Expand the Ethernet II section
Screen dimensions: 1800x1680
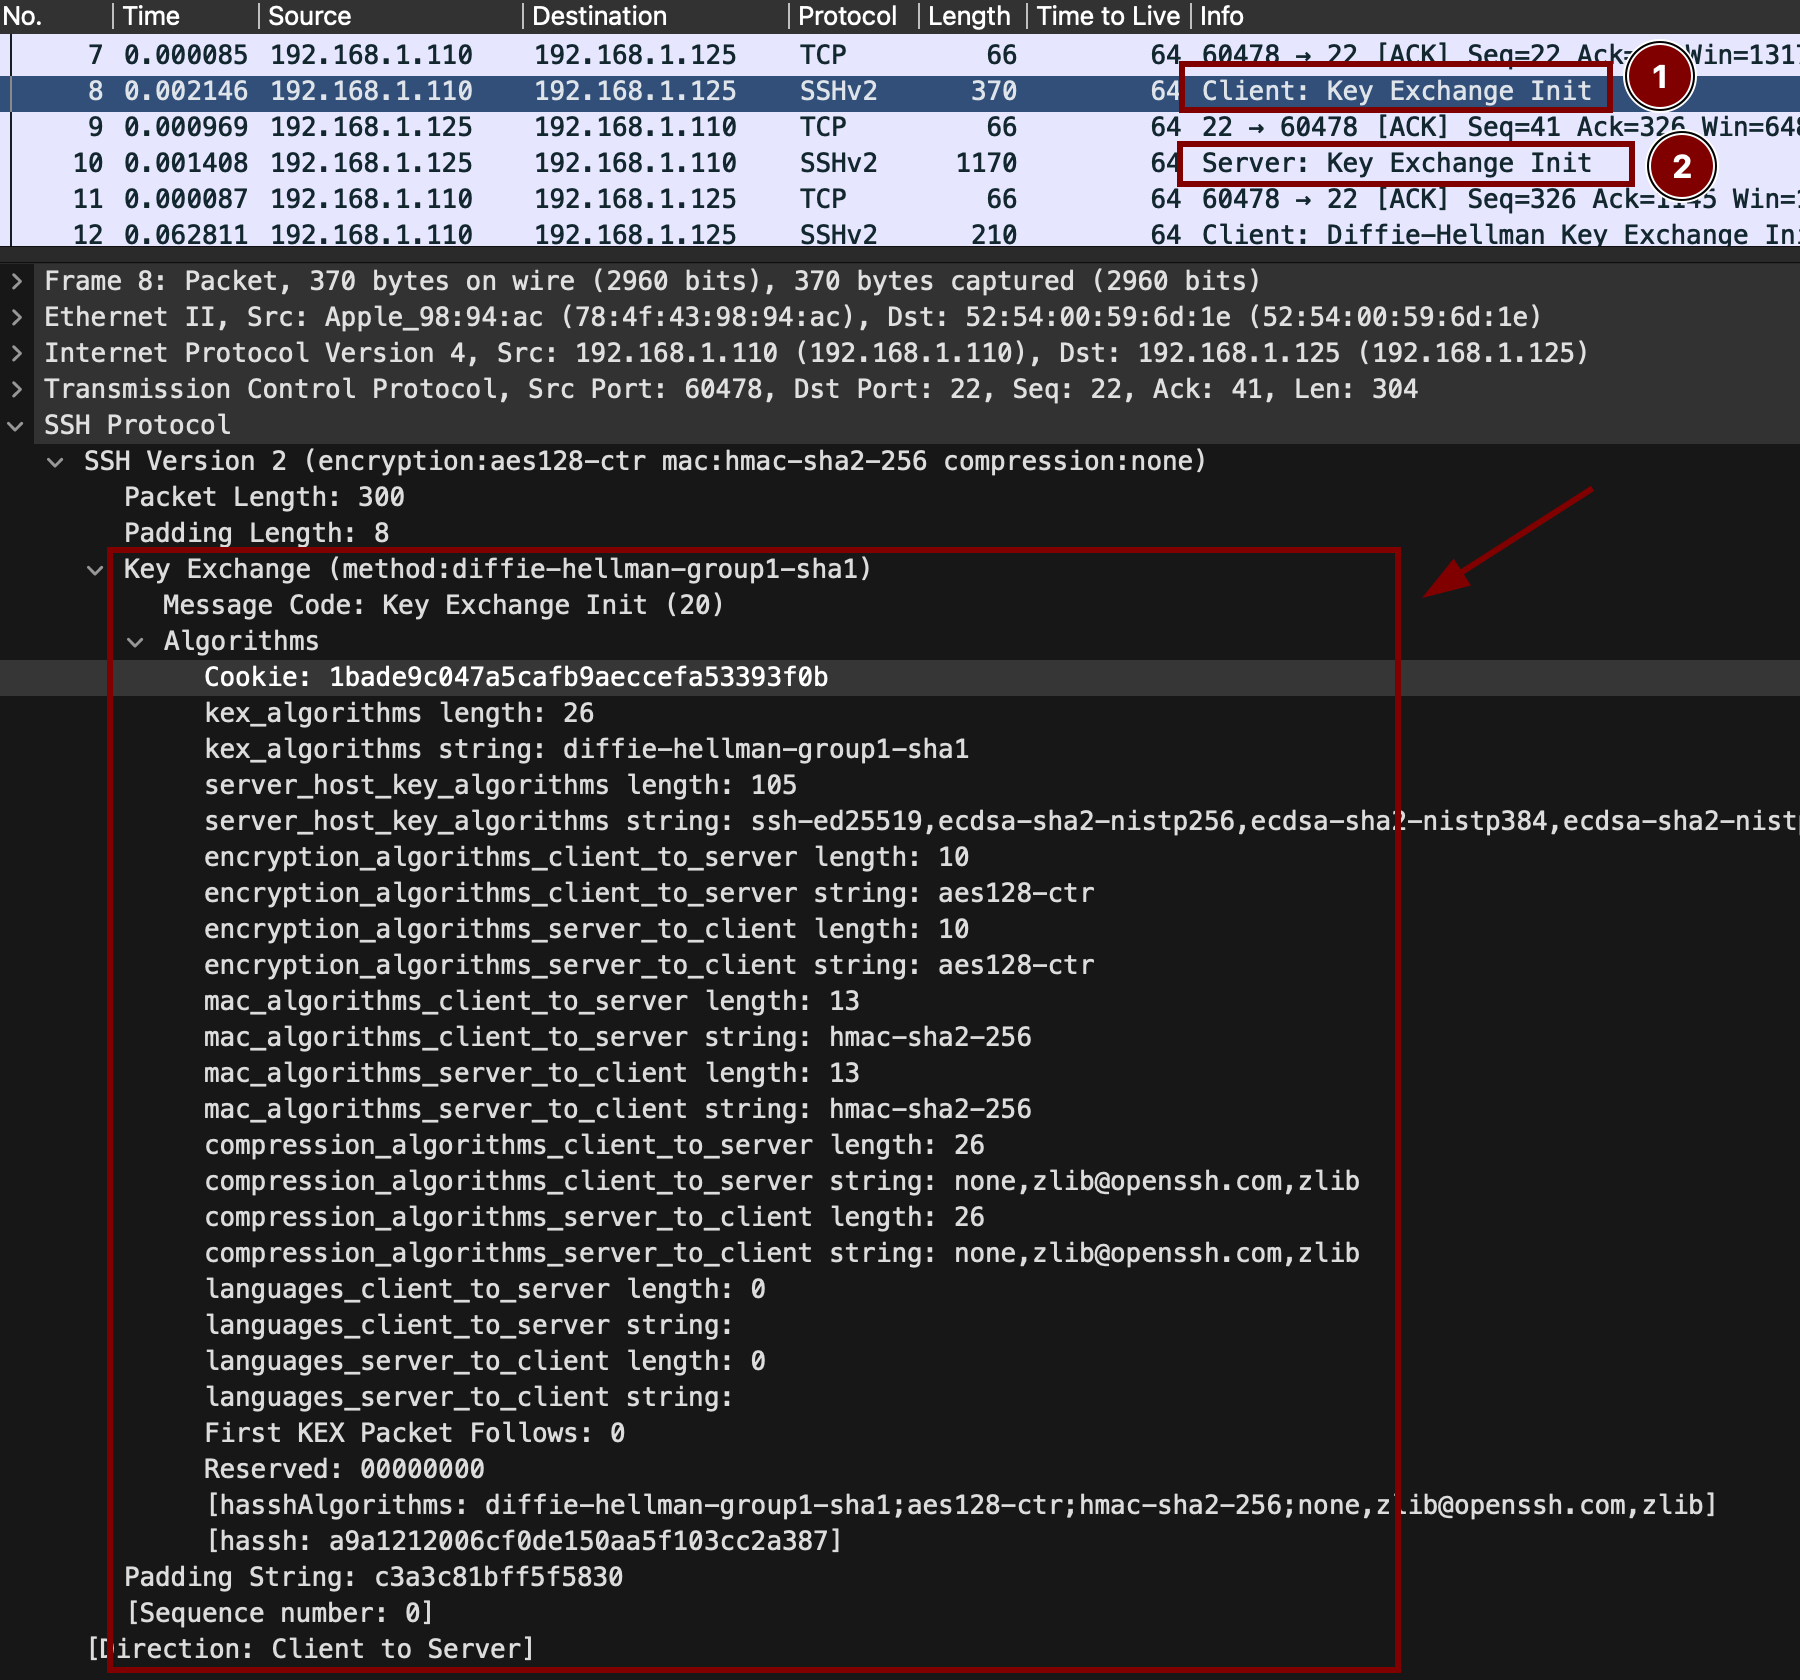(16, 317)
